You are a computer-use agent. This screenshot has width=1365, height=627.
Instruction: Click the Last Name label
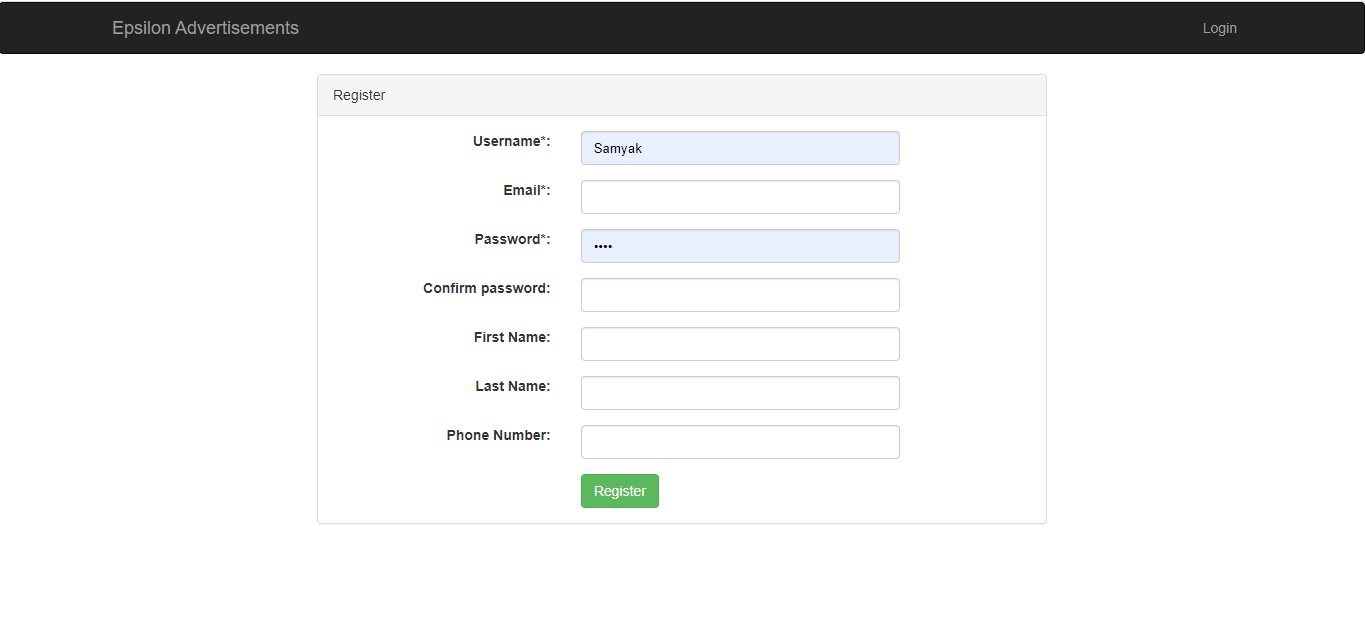(512, 386)
